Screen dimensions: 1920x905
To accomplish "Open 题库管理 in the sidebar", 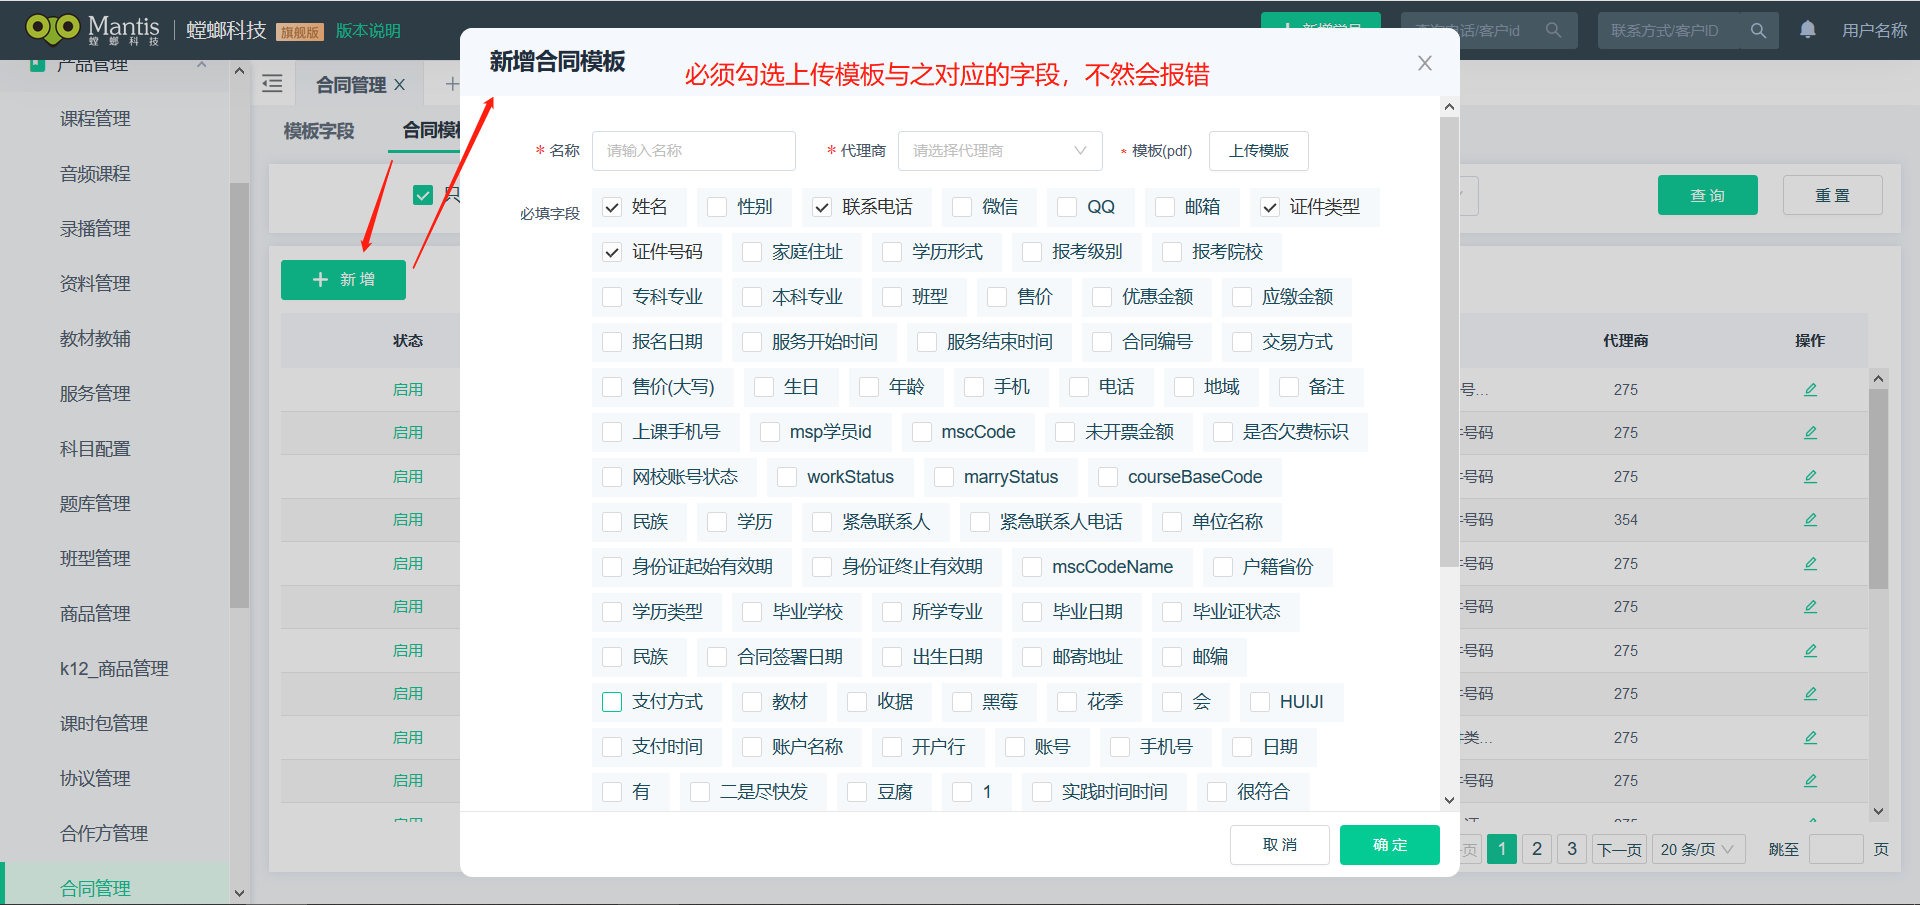I will pyautogui.click(x=95, y=504).
